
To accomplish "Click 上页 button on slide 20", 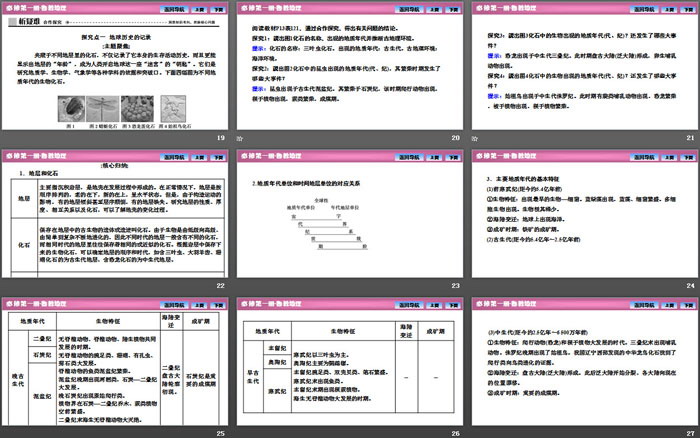I will (430, 6).
